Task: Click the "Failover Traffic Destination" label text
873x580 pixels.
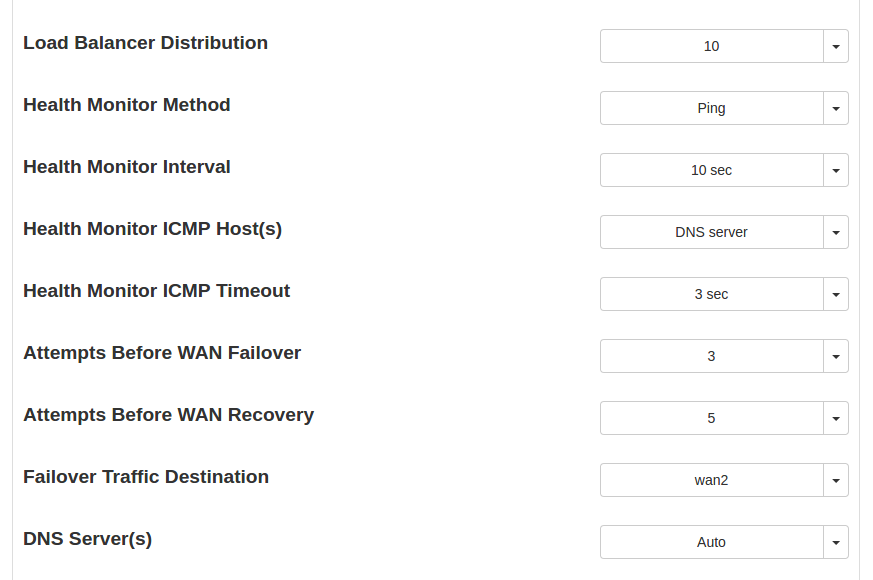Action: 146,477
